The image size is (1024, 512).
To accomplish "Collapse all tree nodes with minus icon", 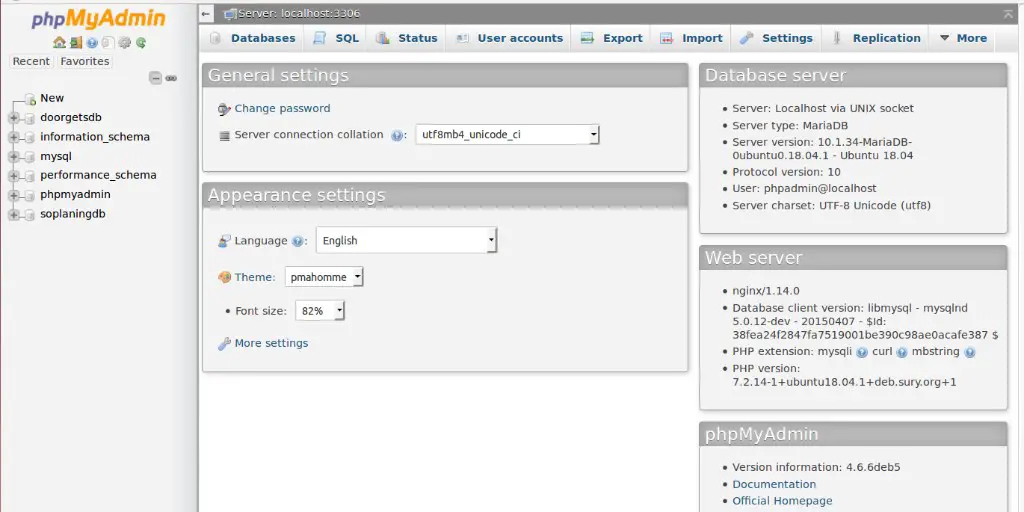I will tap(155, 78).
